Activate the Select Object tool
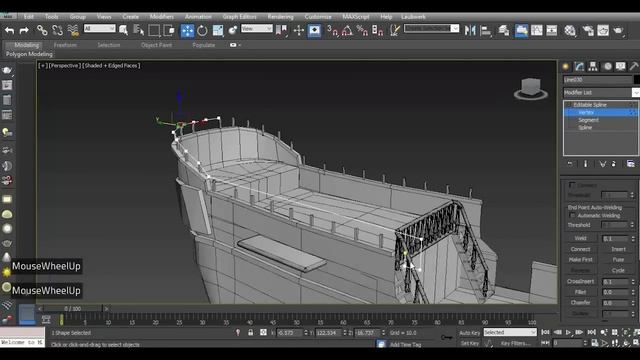640x360 pixels. tap(123, 30)
